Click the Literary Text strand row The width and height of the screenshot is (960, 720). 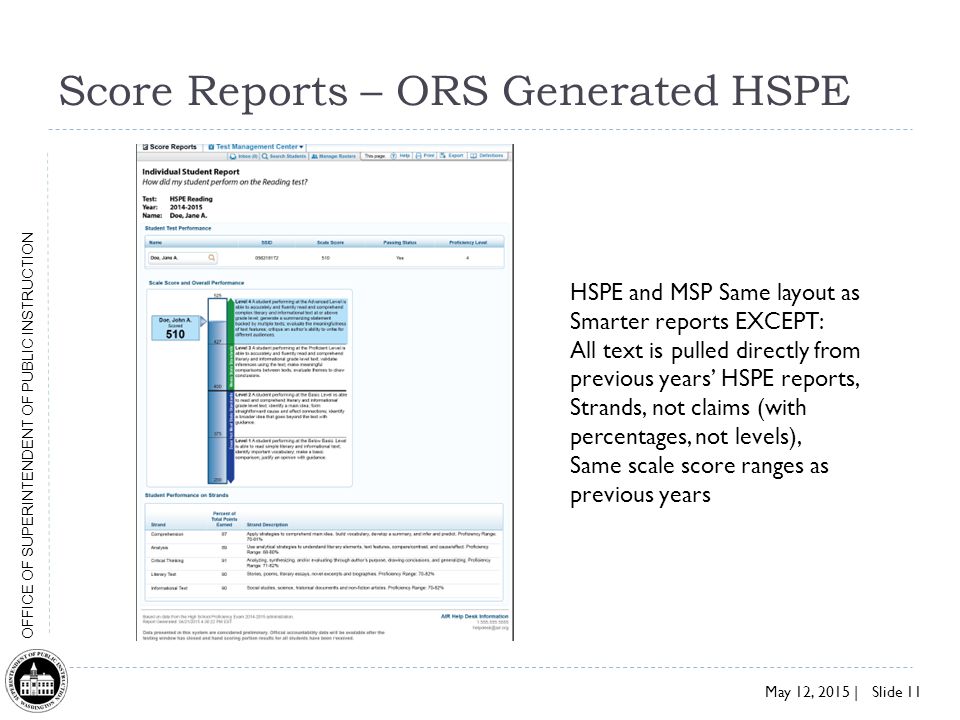pyautogui.click(x=324, y=574)
